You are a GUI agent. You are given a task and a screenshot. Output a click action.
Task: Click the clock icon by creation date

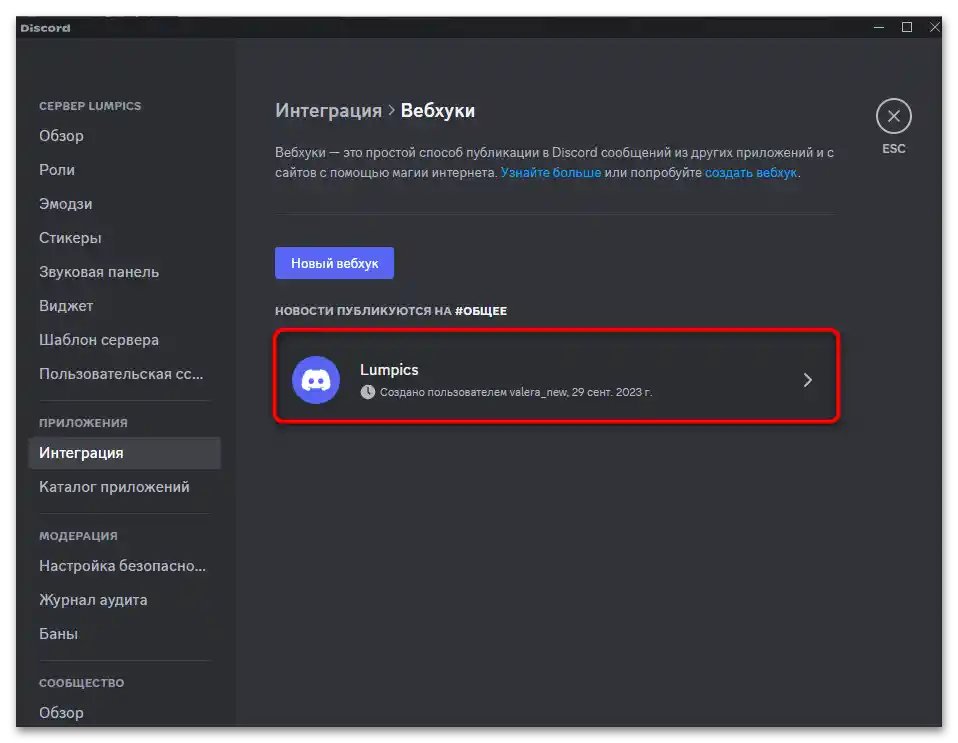click(x=367, y=392)
